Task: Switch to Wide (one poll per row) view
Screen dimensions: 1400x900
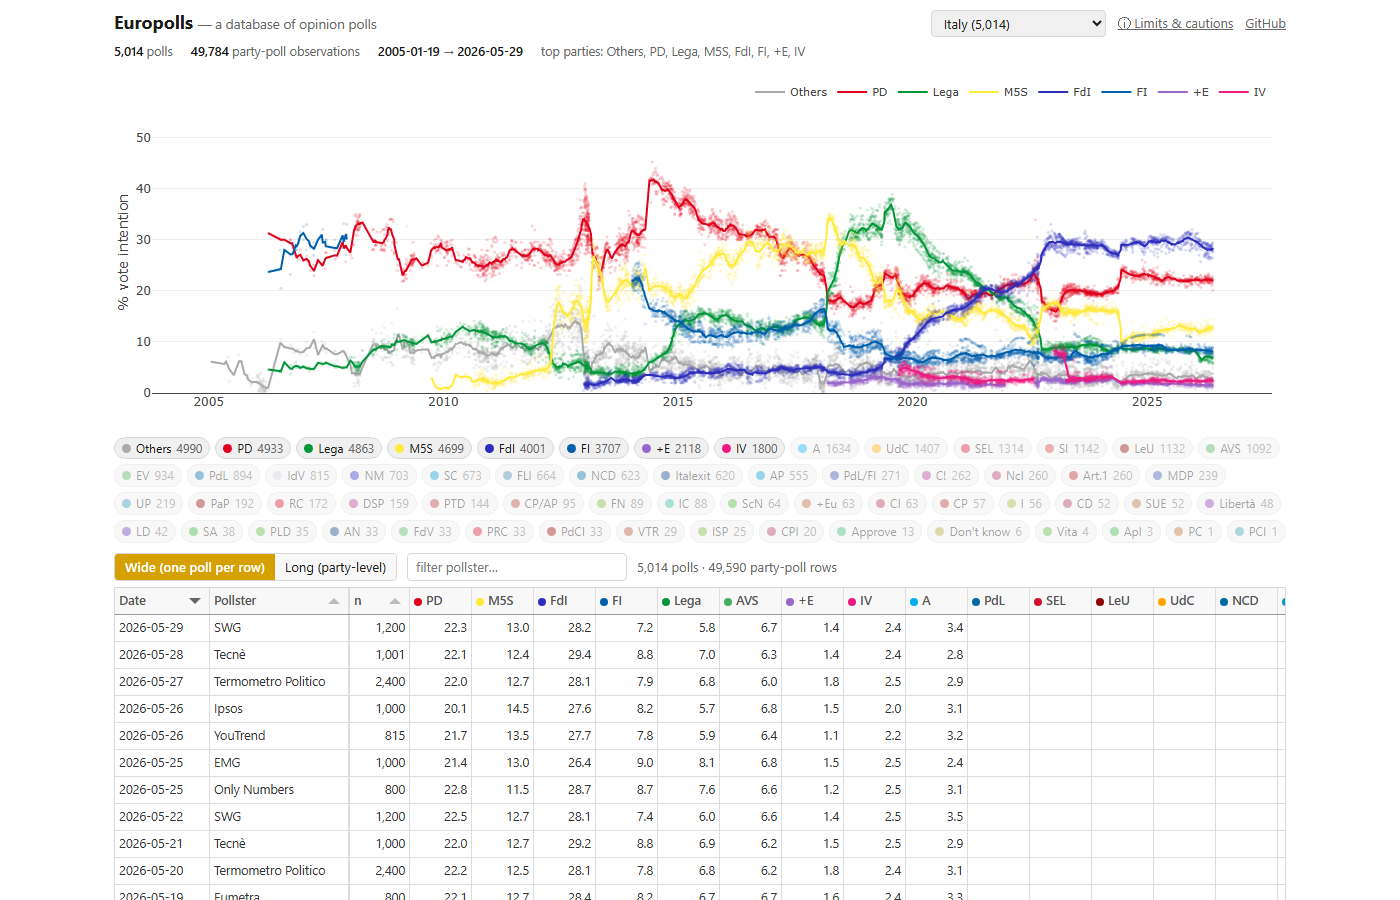Action: pos(195,567)
